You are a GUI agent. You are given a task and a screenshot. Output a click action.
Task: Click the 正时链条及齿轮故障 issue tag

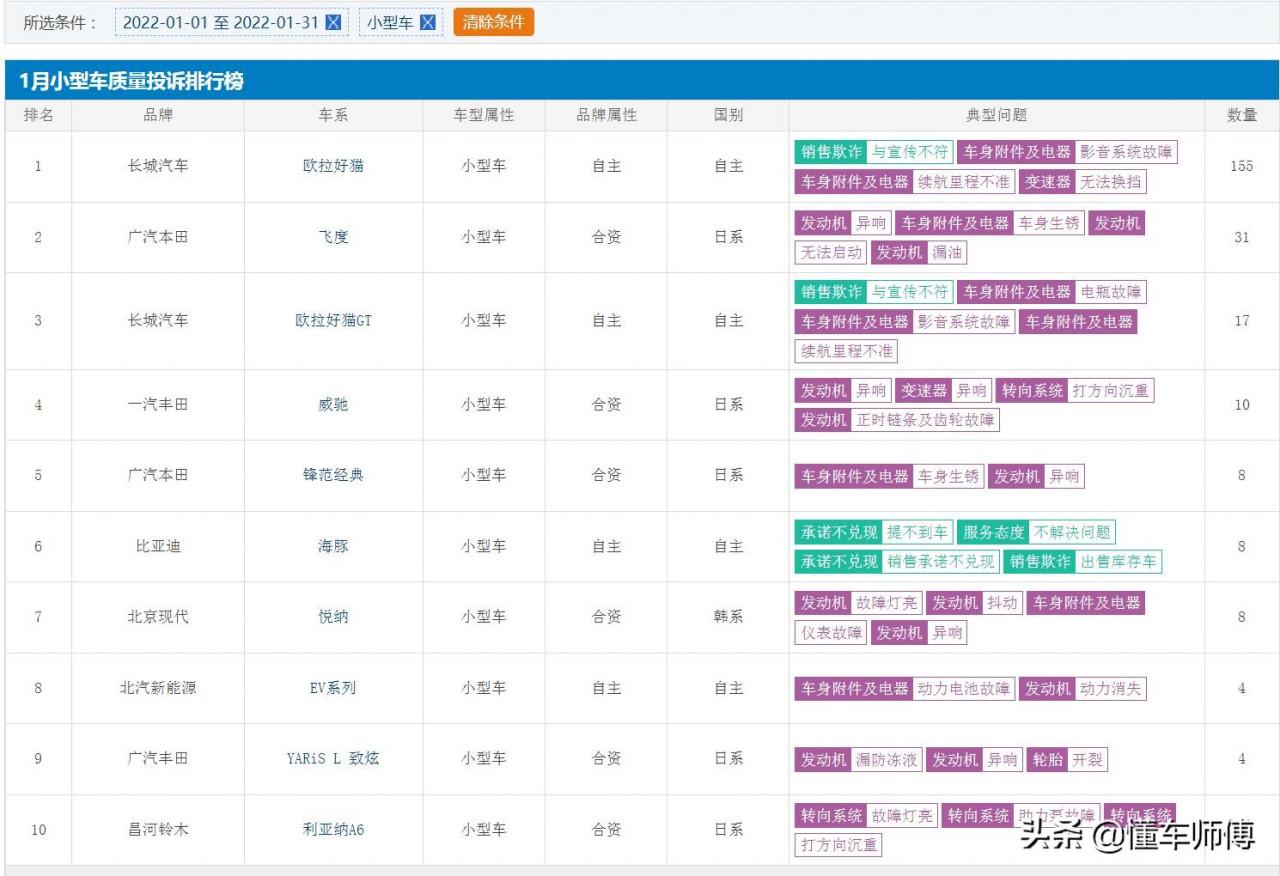[x=925, y=420]
